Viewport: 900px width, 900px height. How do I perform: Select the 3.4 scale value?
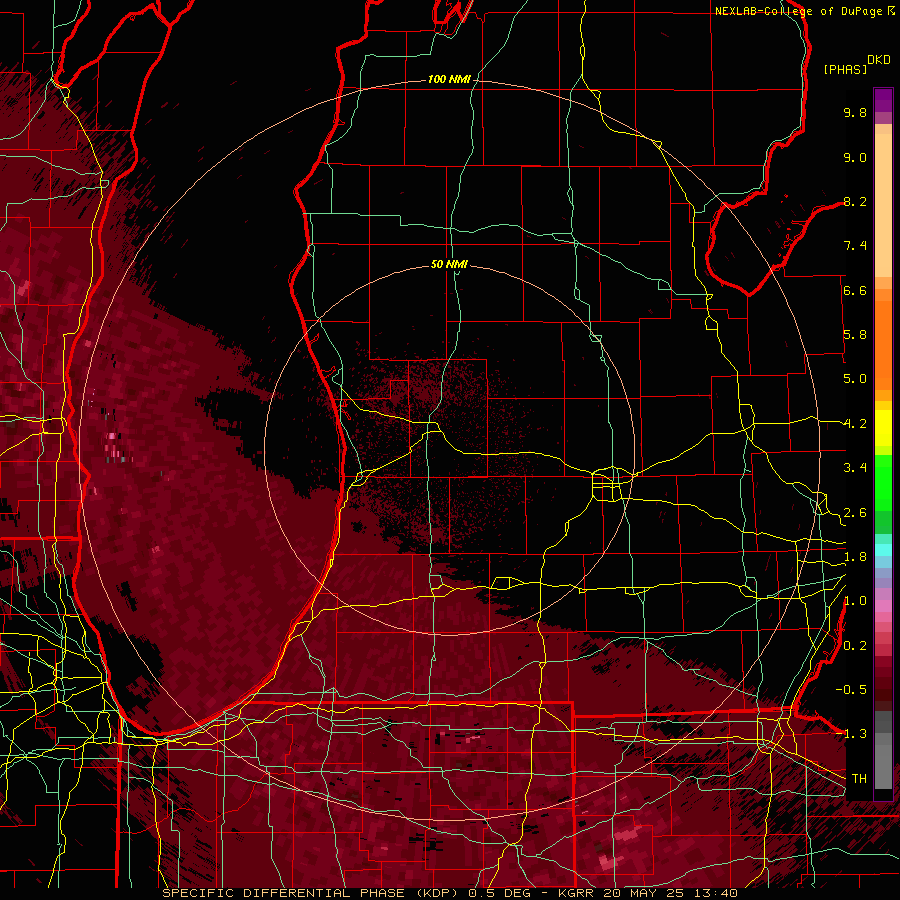pyautogui.click(x=855, y=468)
